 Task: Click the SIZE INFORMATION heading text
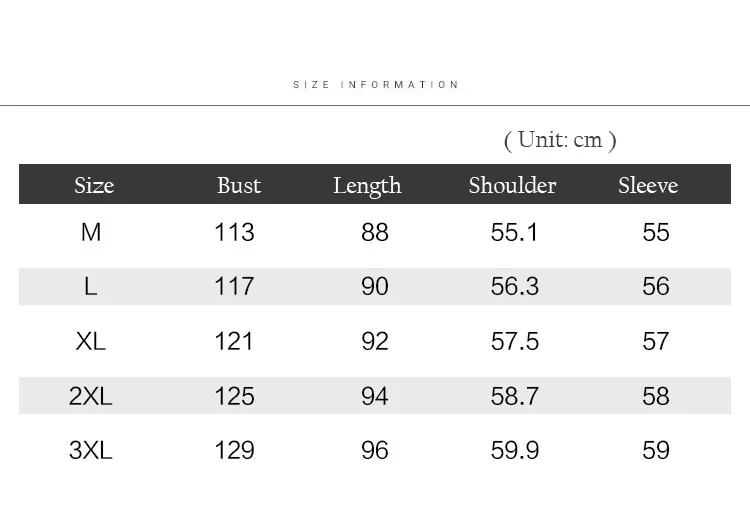click(x=375, y=85)
